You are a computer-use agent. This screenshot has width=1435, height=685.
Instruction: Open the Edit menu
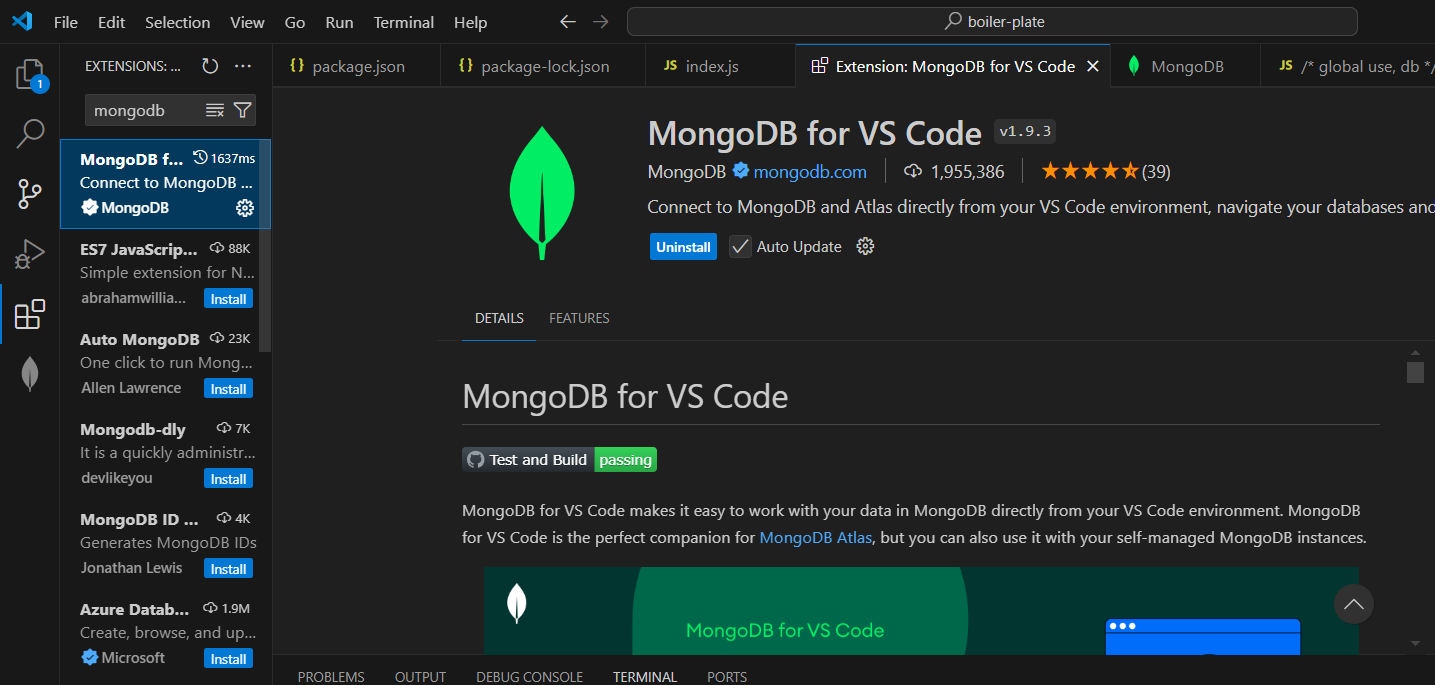coord(112,22)
